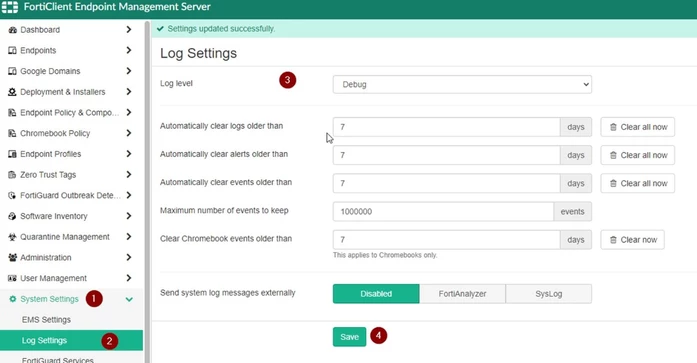
Task: Click the System Settings gear icon
Action: 12,299
